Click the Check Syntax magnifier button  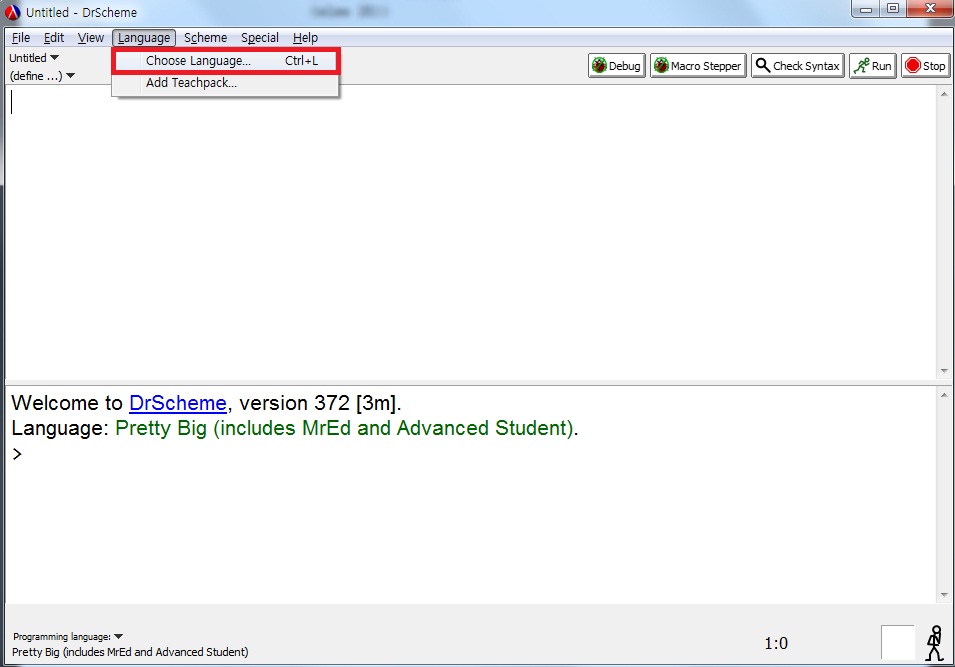pyautogui.click(x=797, y=66)
